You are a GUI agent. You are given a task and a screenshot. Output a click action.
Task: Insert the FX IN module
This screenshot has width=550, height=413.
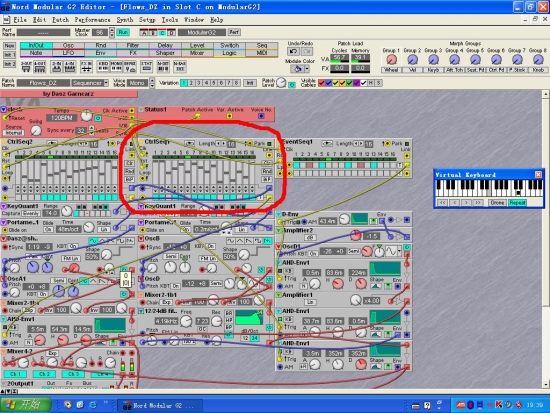(86, 67)
